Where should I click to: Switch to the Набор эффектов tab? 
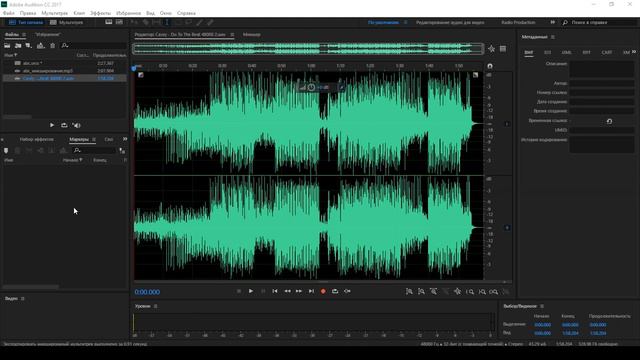pos(37,139)
